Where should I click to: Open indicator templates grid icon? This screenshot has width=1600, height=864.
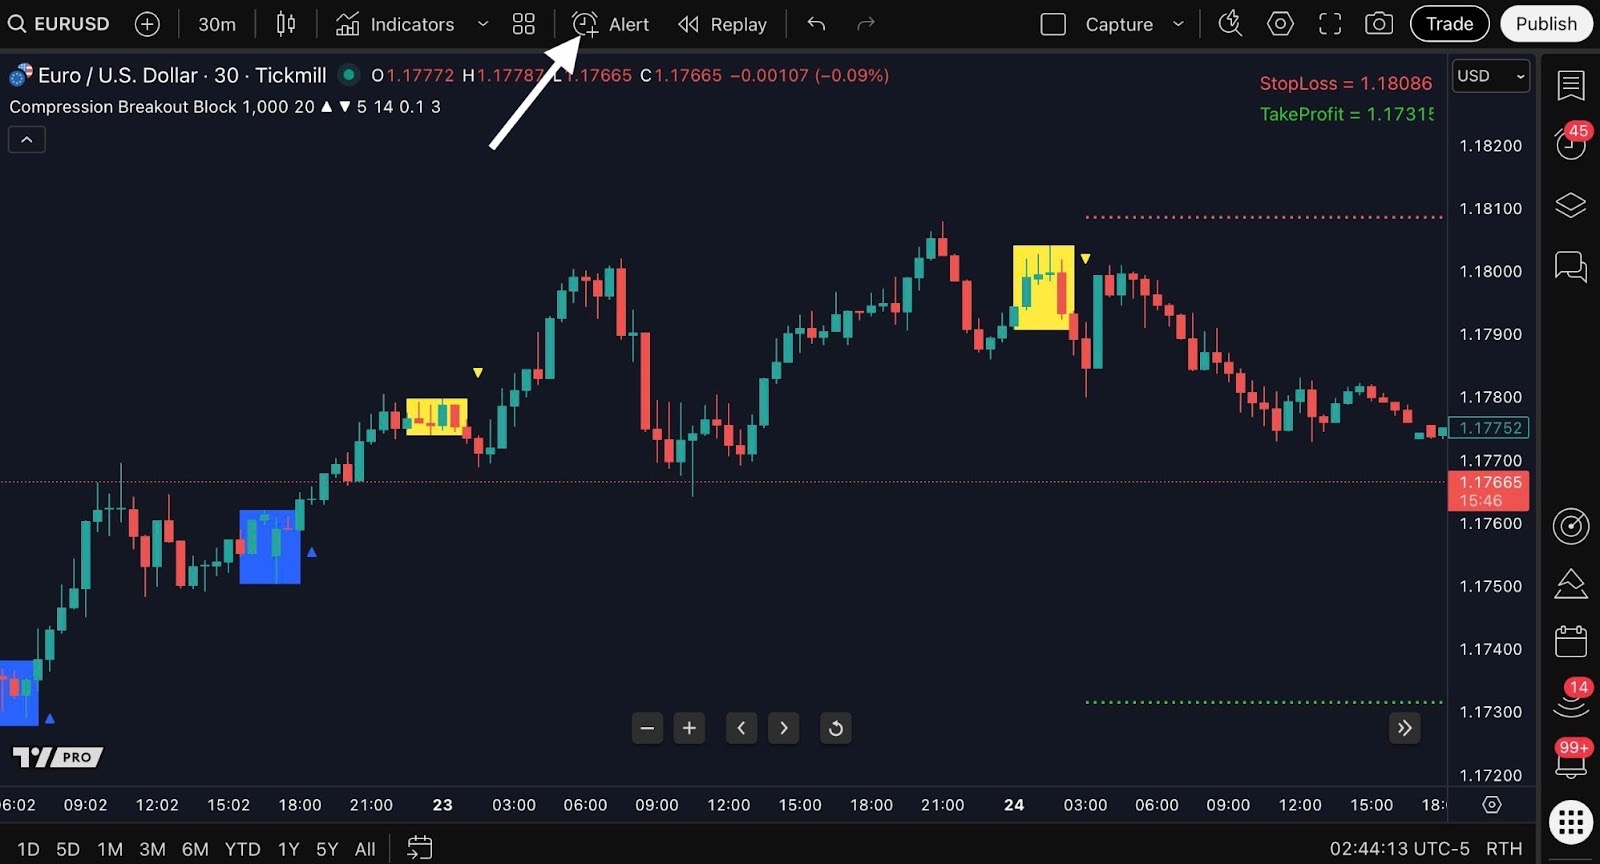point(524,24)
